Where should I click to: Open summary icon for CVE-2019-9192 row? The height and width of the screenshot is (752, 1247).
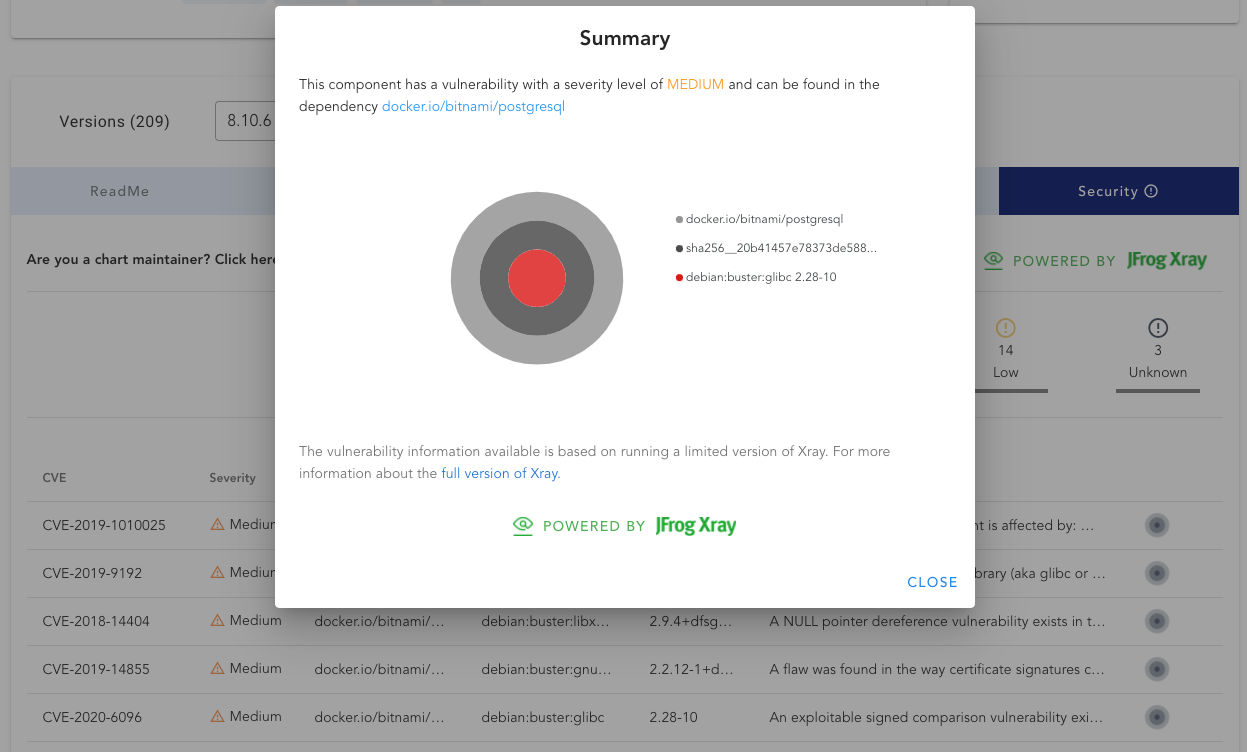pyautogui.click(x=1157, y=573)
